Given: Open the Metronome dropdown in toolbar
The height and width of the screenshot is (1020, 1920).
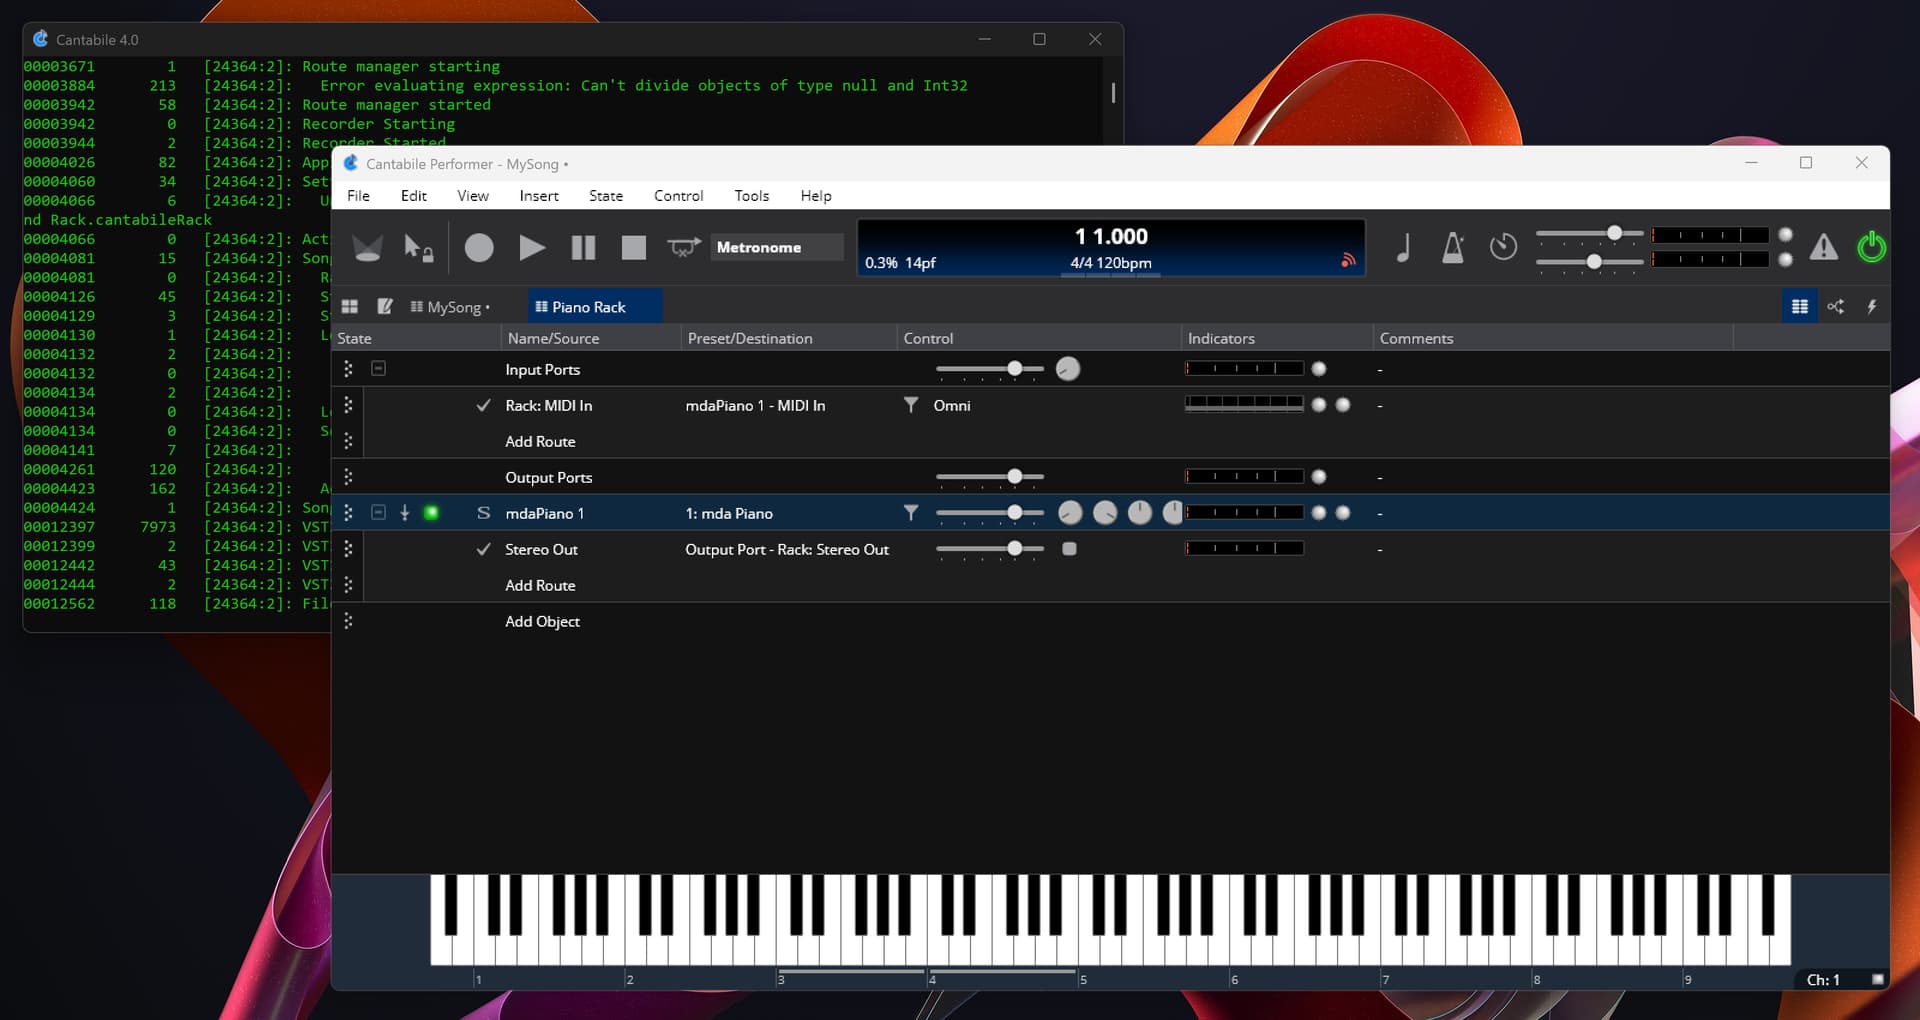Looking at the screenshot, I should 775,247.
